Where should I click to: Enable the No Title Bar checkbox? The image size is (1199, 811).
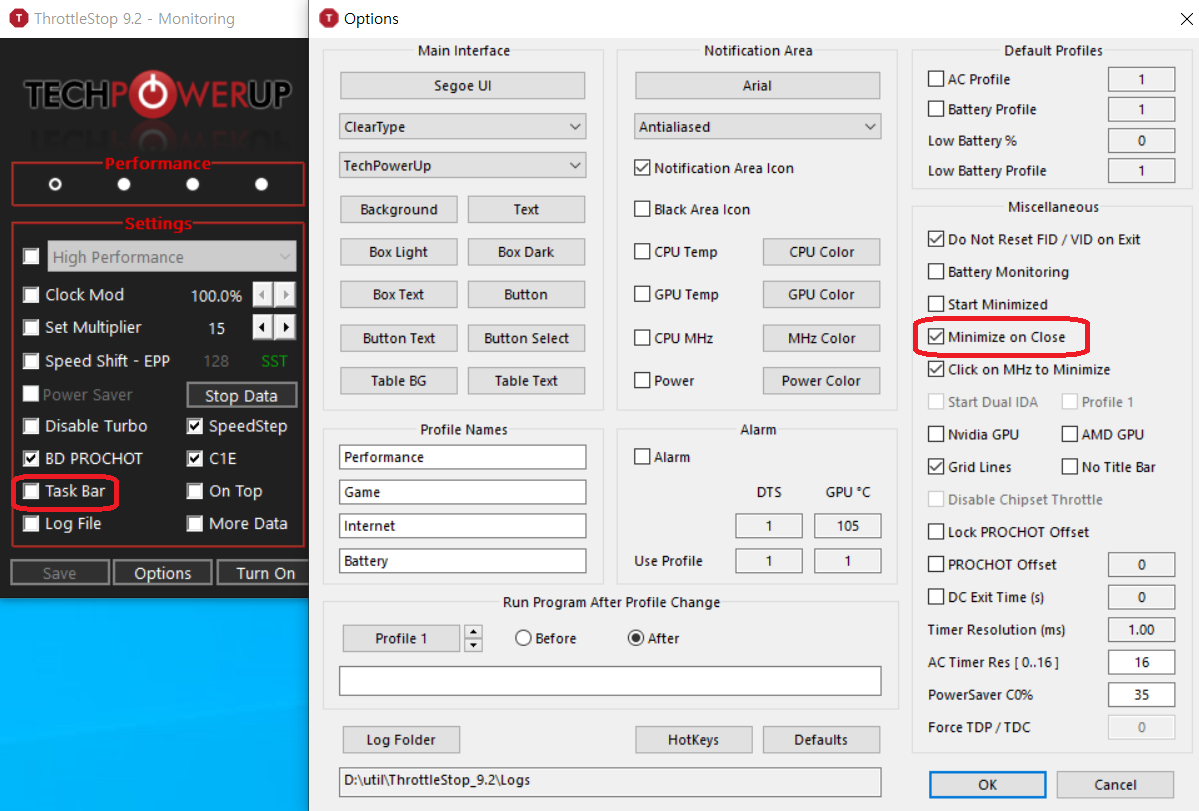click(1070, 466)
